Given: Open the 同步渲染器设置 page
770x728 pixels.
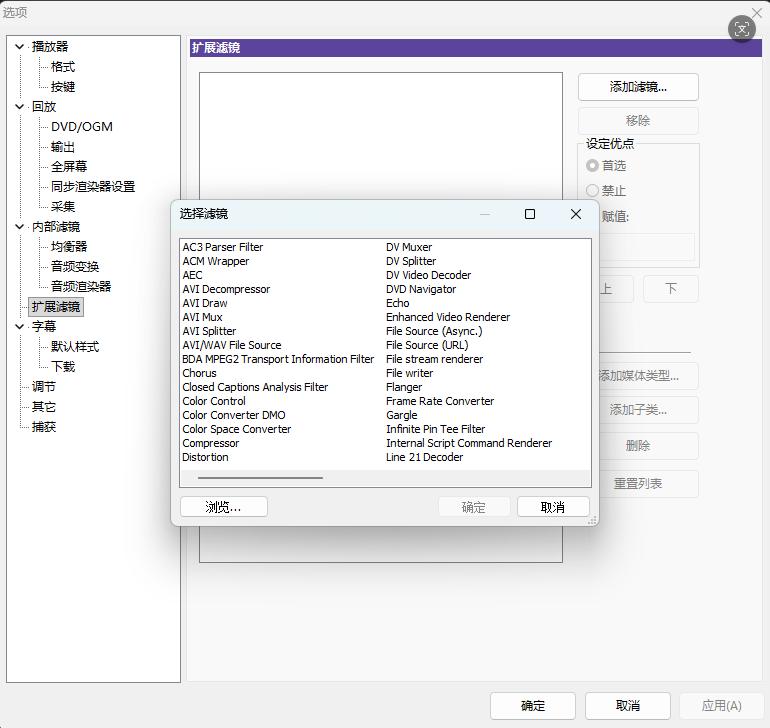Looking at the screenshot, I should (x=93, y=187).
